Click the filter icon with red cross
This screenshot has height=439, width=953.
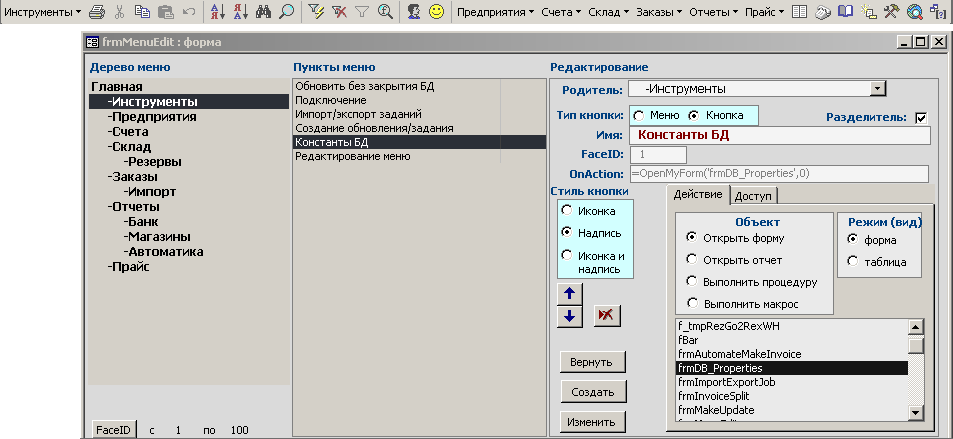point(339,12)
